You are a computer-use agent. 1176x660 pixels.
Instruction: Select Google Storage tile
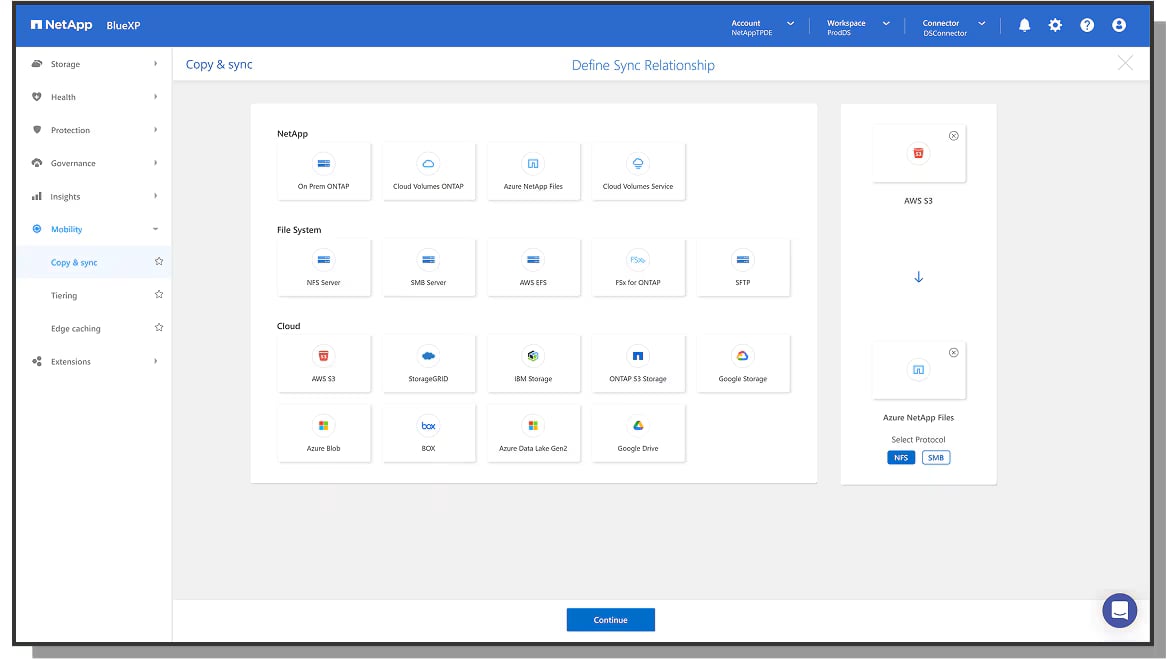point(742,364)
